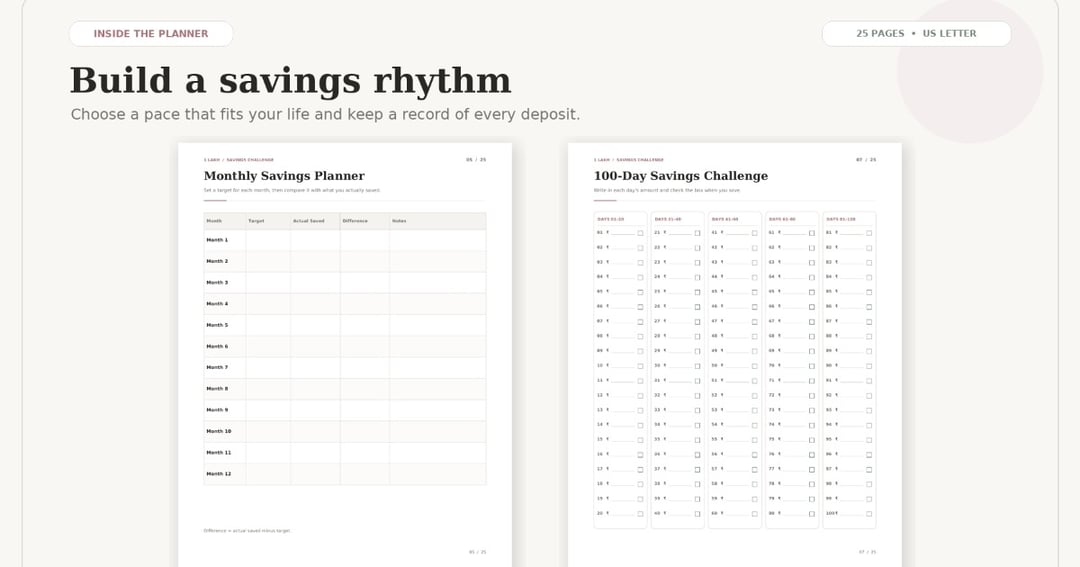The width and height of the screenshot is (1080, 567).
Task: Tick the checkbox for day 20
Action: pyautogui.click(x=641, y=514)
